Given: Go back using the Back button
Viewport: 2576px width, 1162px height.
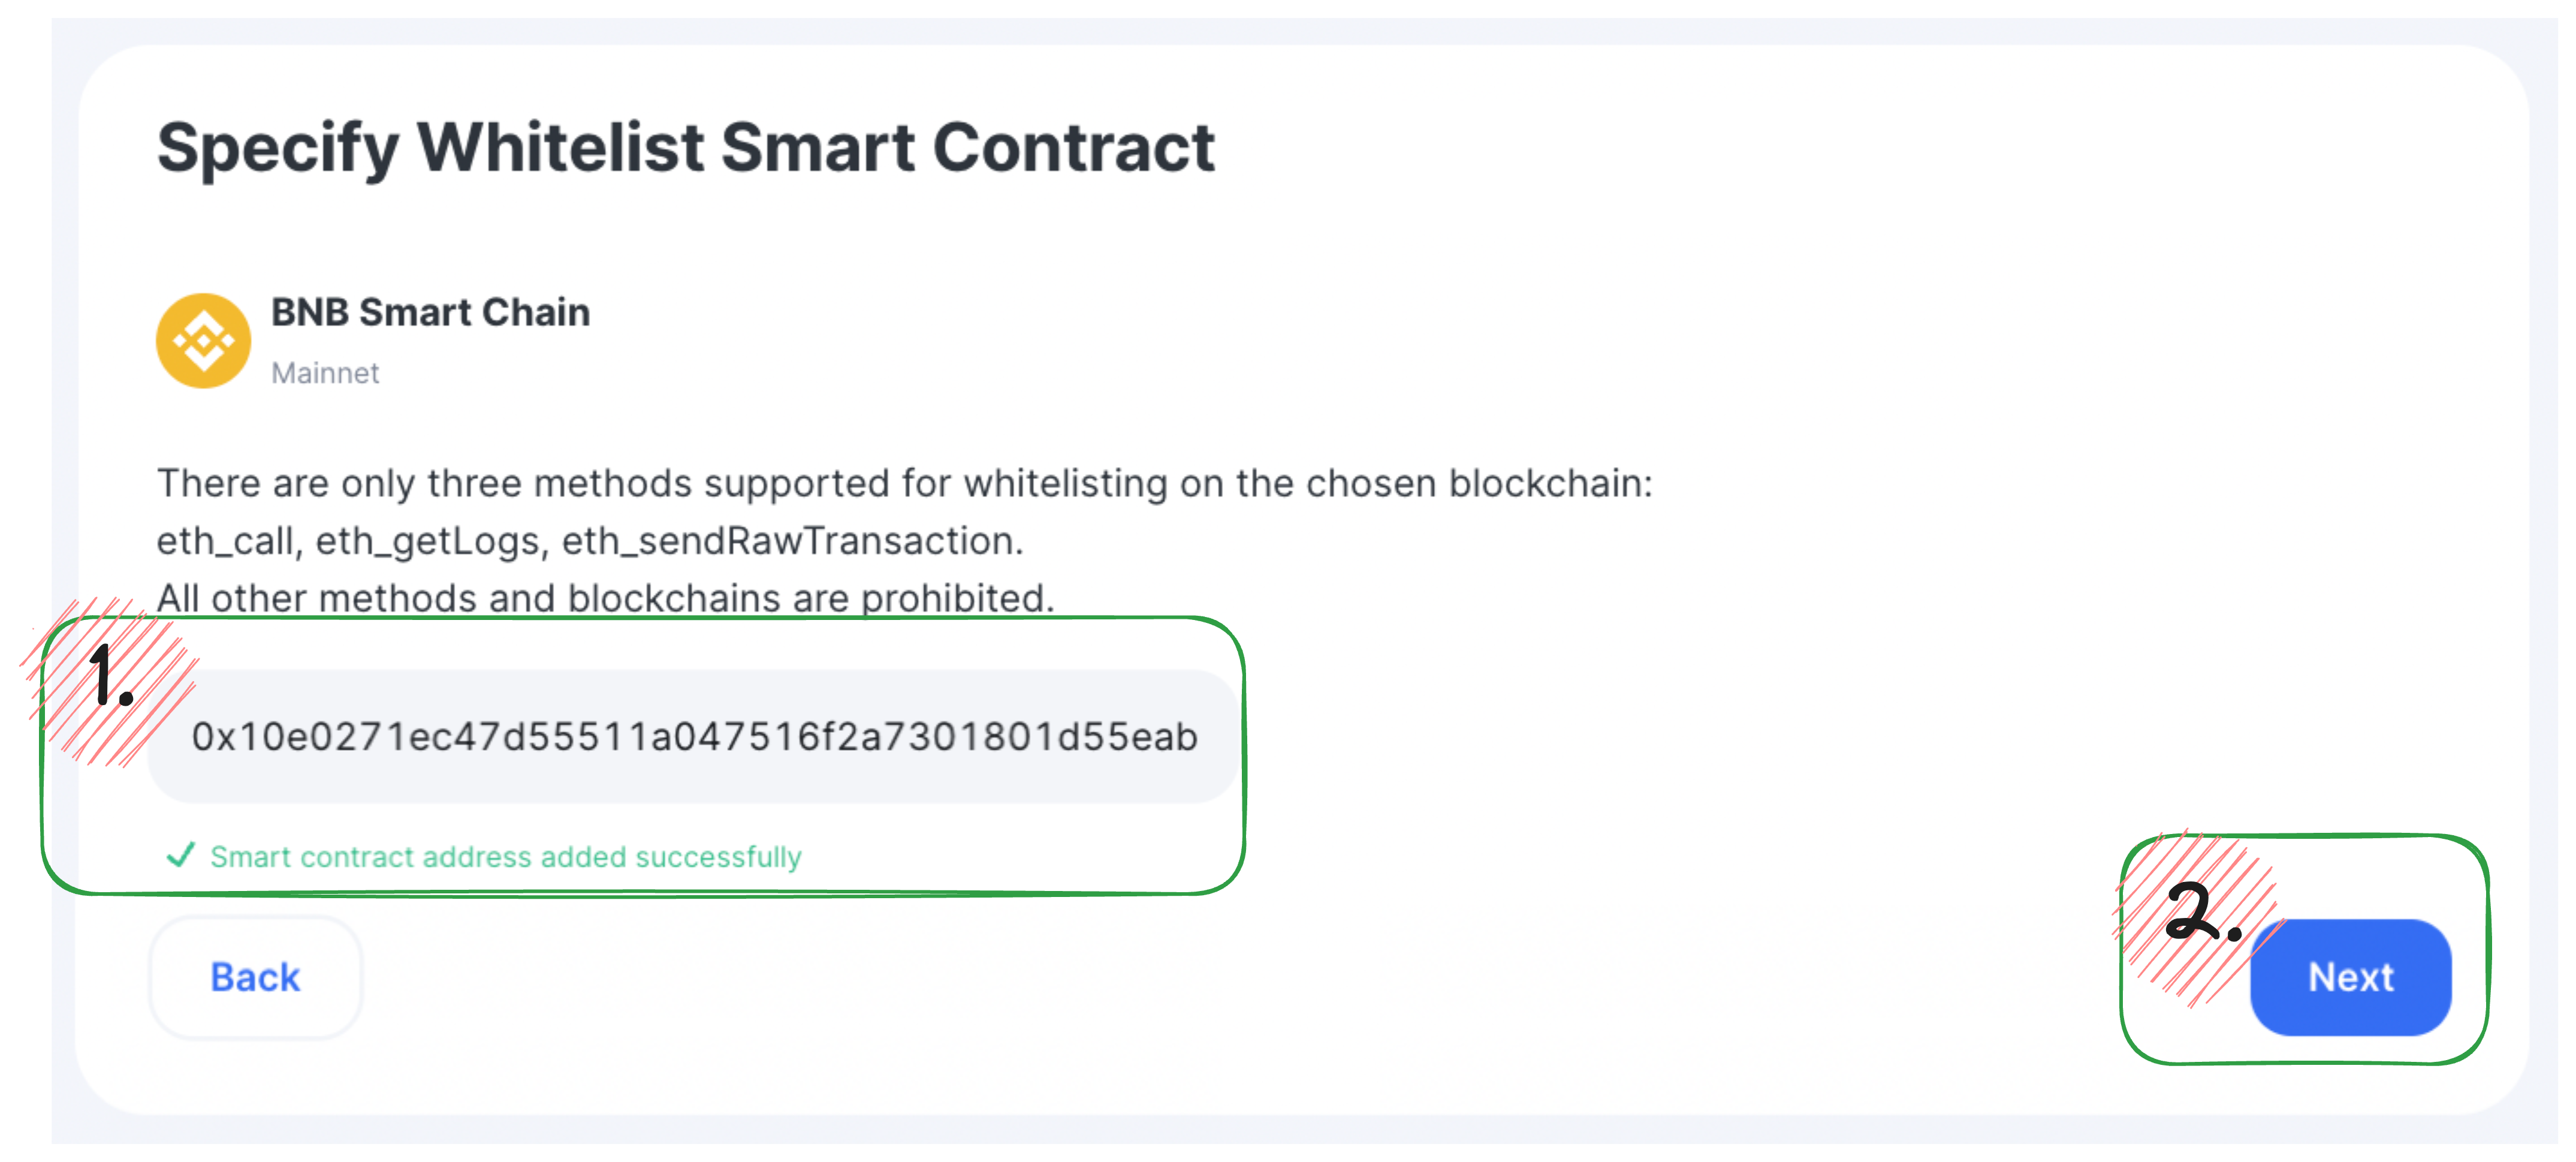Looking at the screenshot, I should (255, 977).
